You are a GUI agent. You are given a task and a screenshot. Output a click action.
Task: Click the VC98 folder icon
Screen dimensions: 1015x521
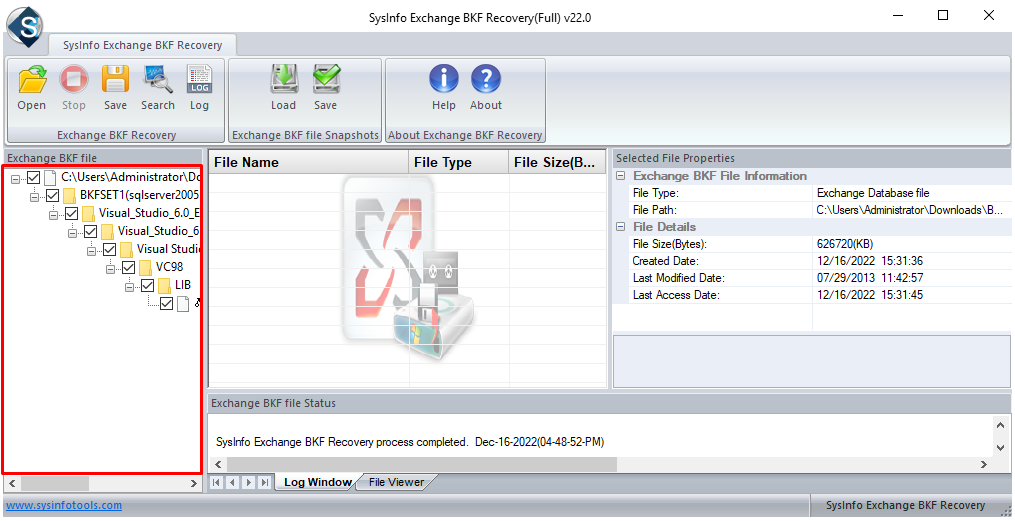pos(146,267)
